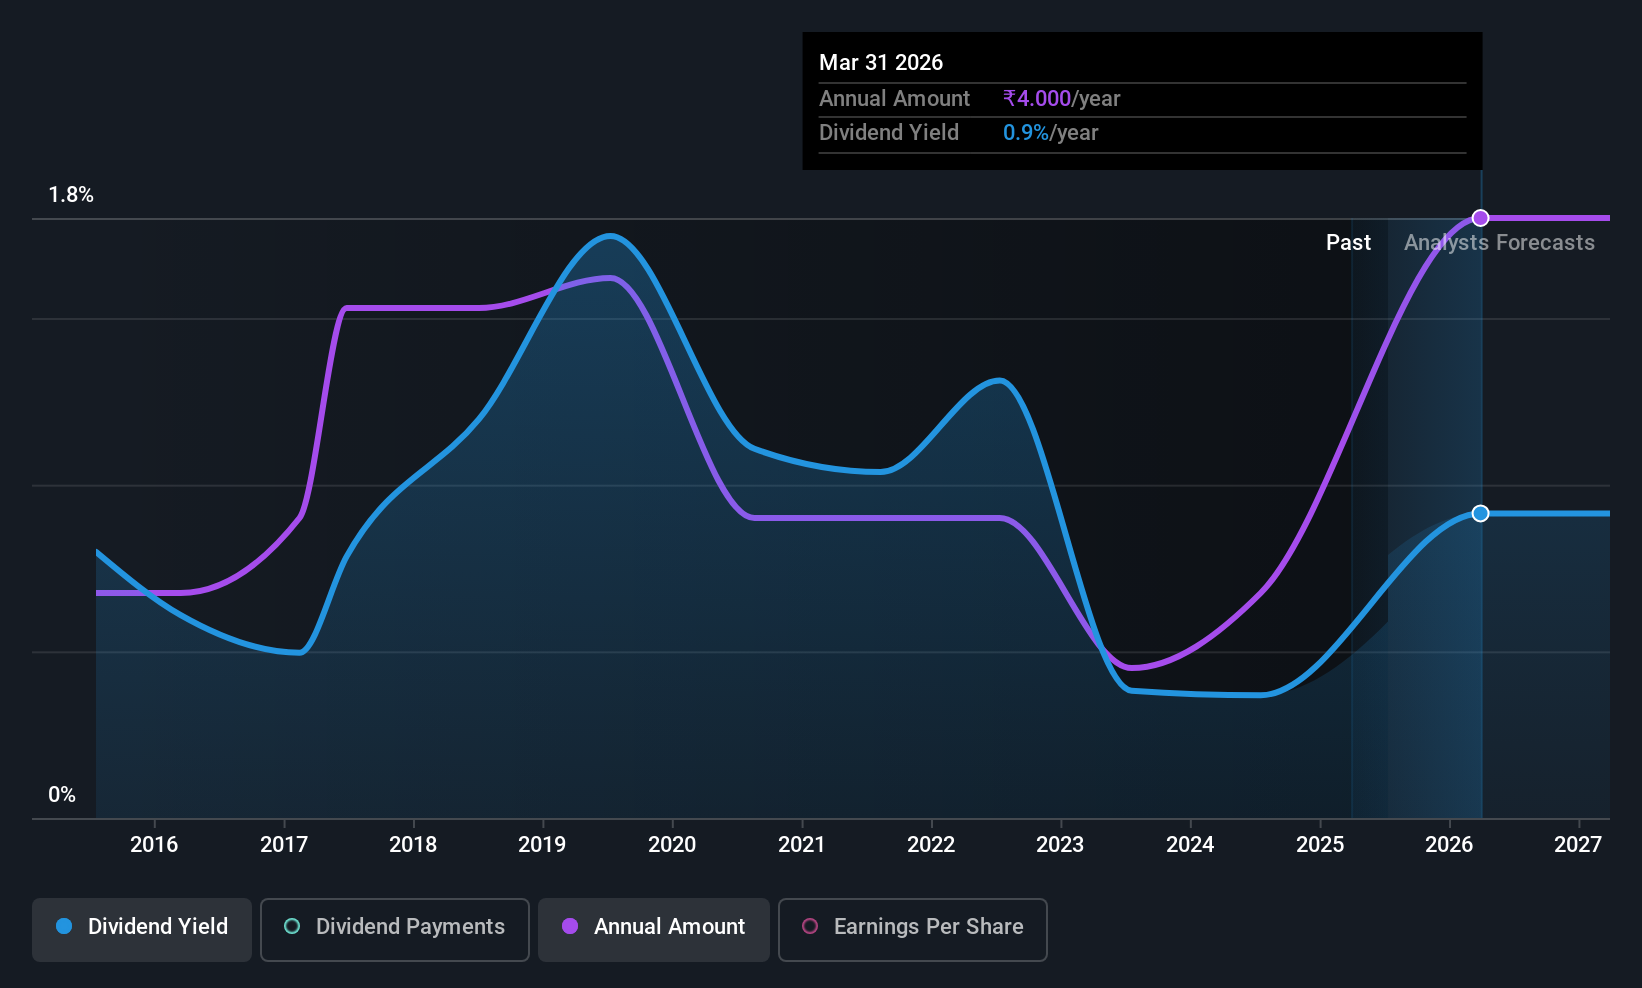Image resolution: width=1642 pixels, height=988 pixels.
Task: Click the Past region label
Action: 1348,243
